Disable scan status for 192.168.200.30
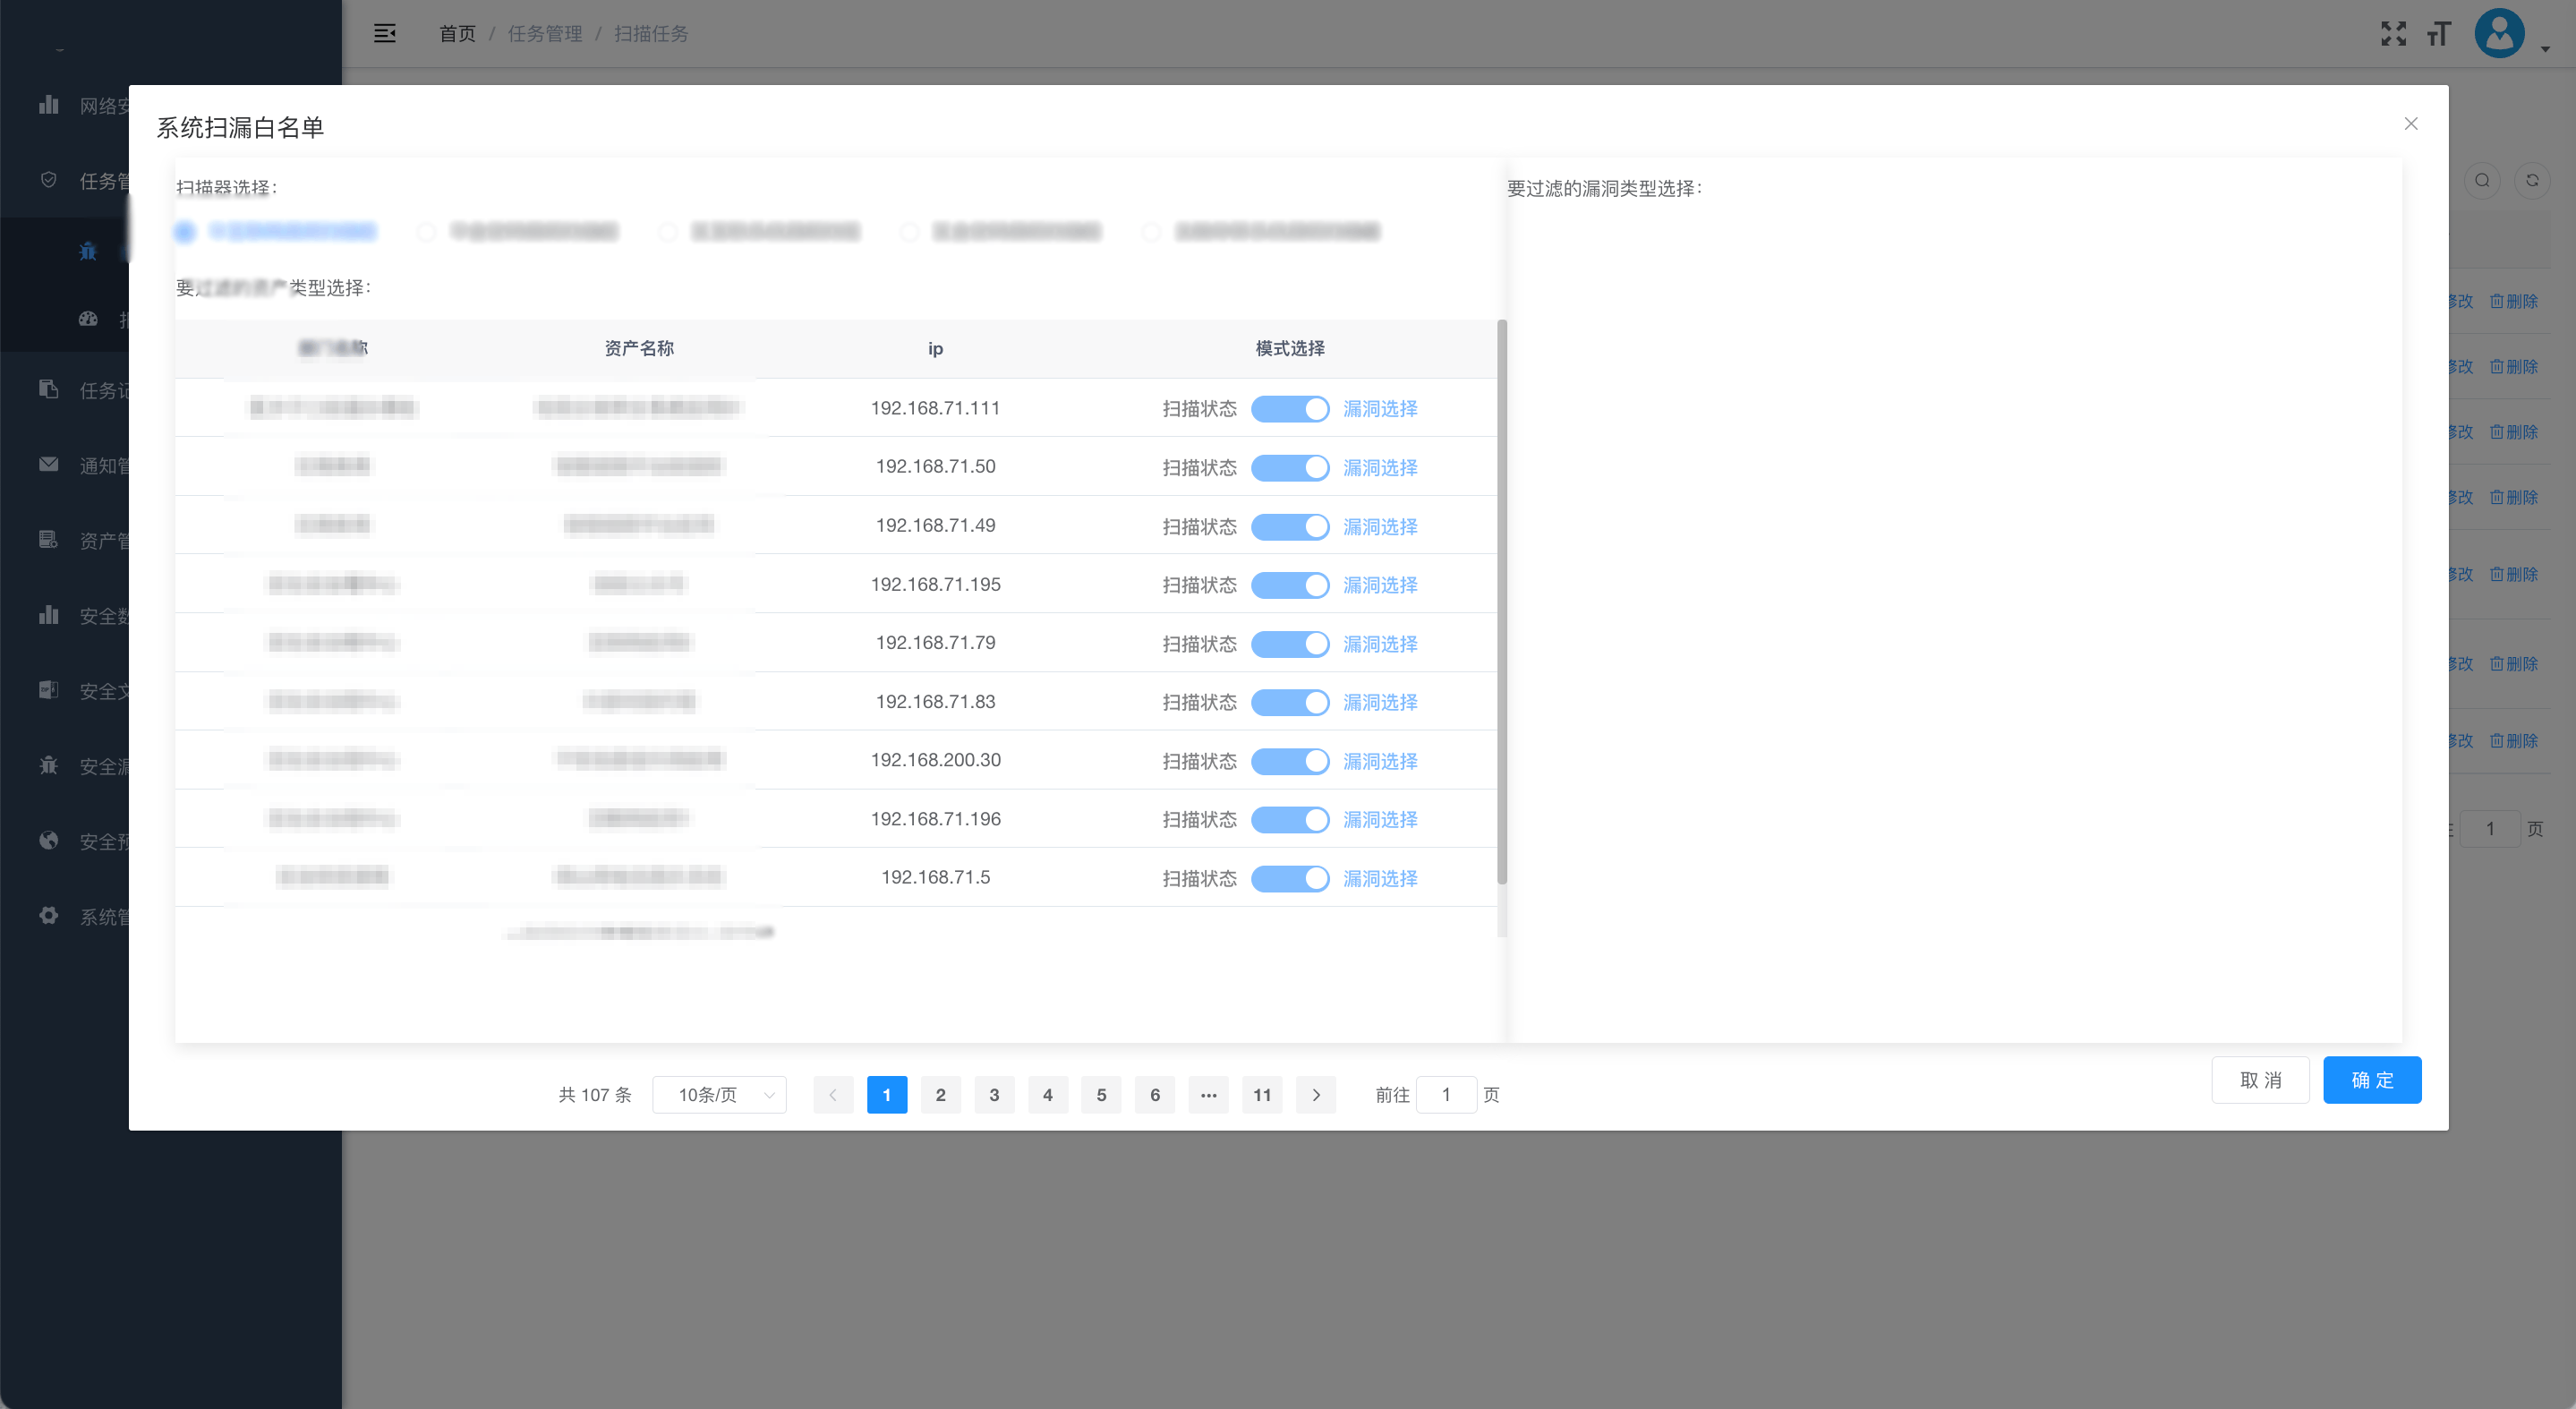 click(1289, 761)
